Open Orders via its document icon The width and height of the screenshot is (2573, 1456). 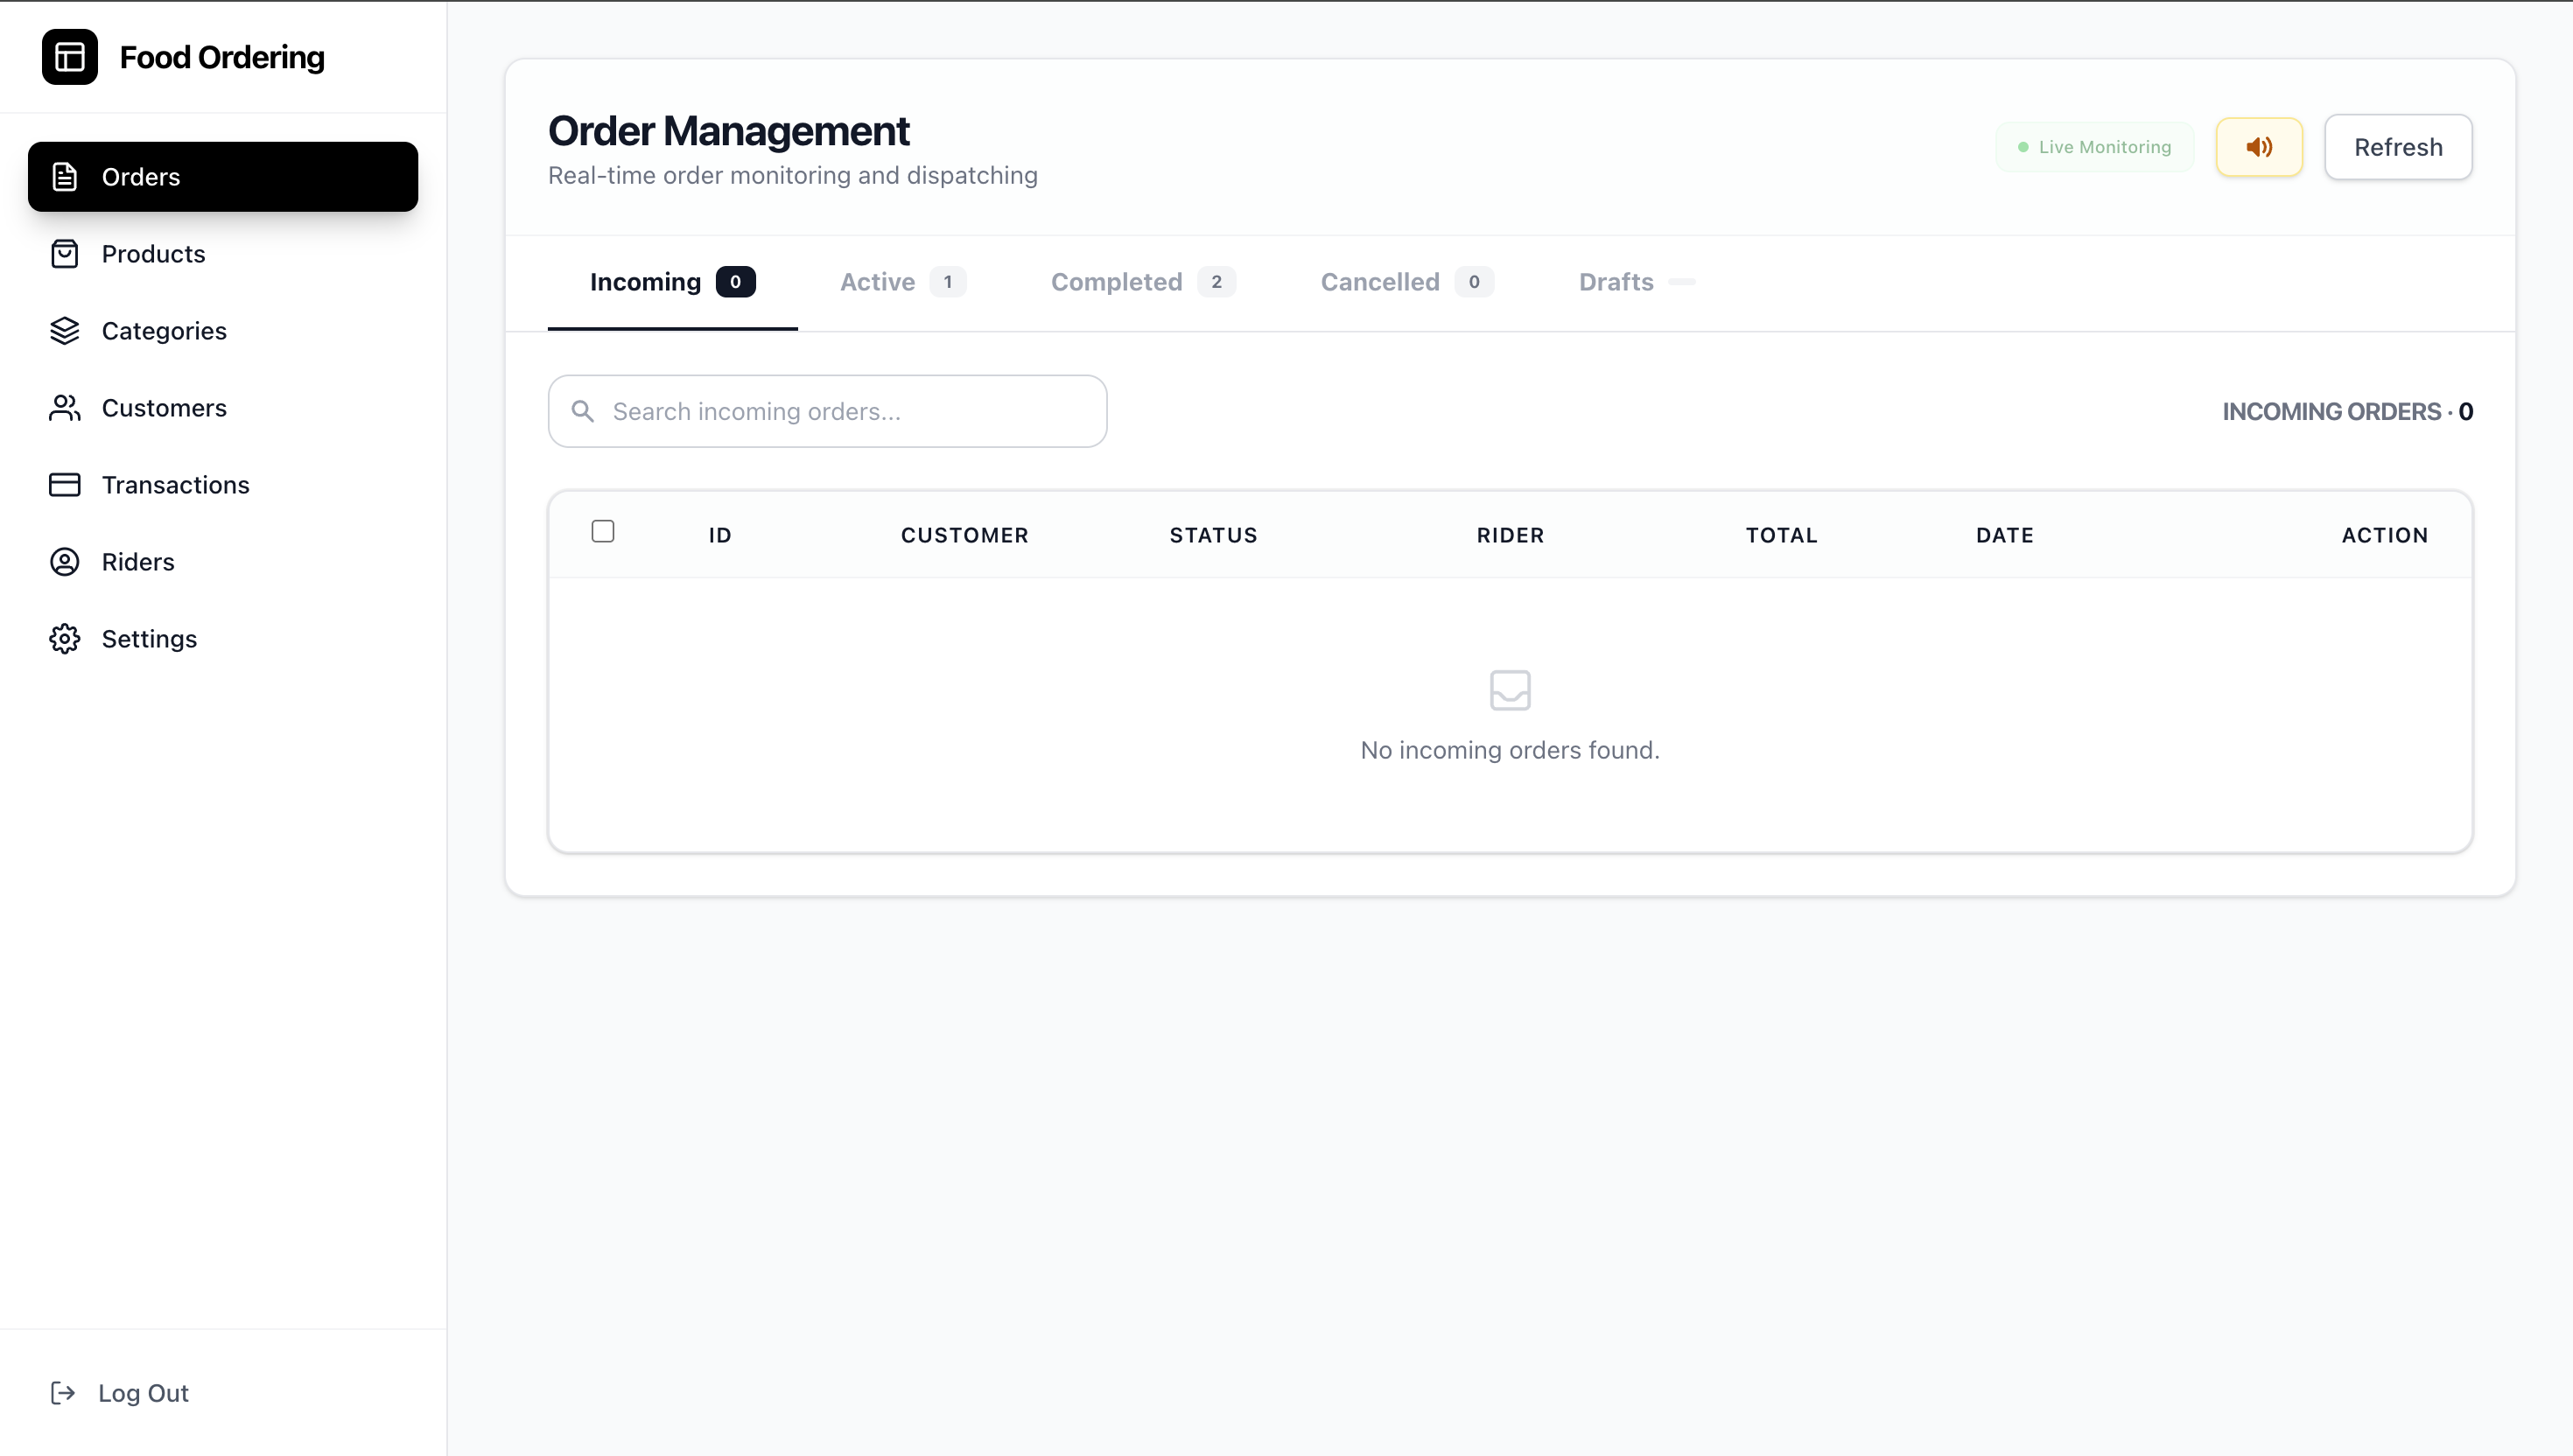(x=65, y=177)
